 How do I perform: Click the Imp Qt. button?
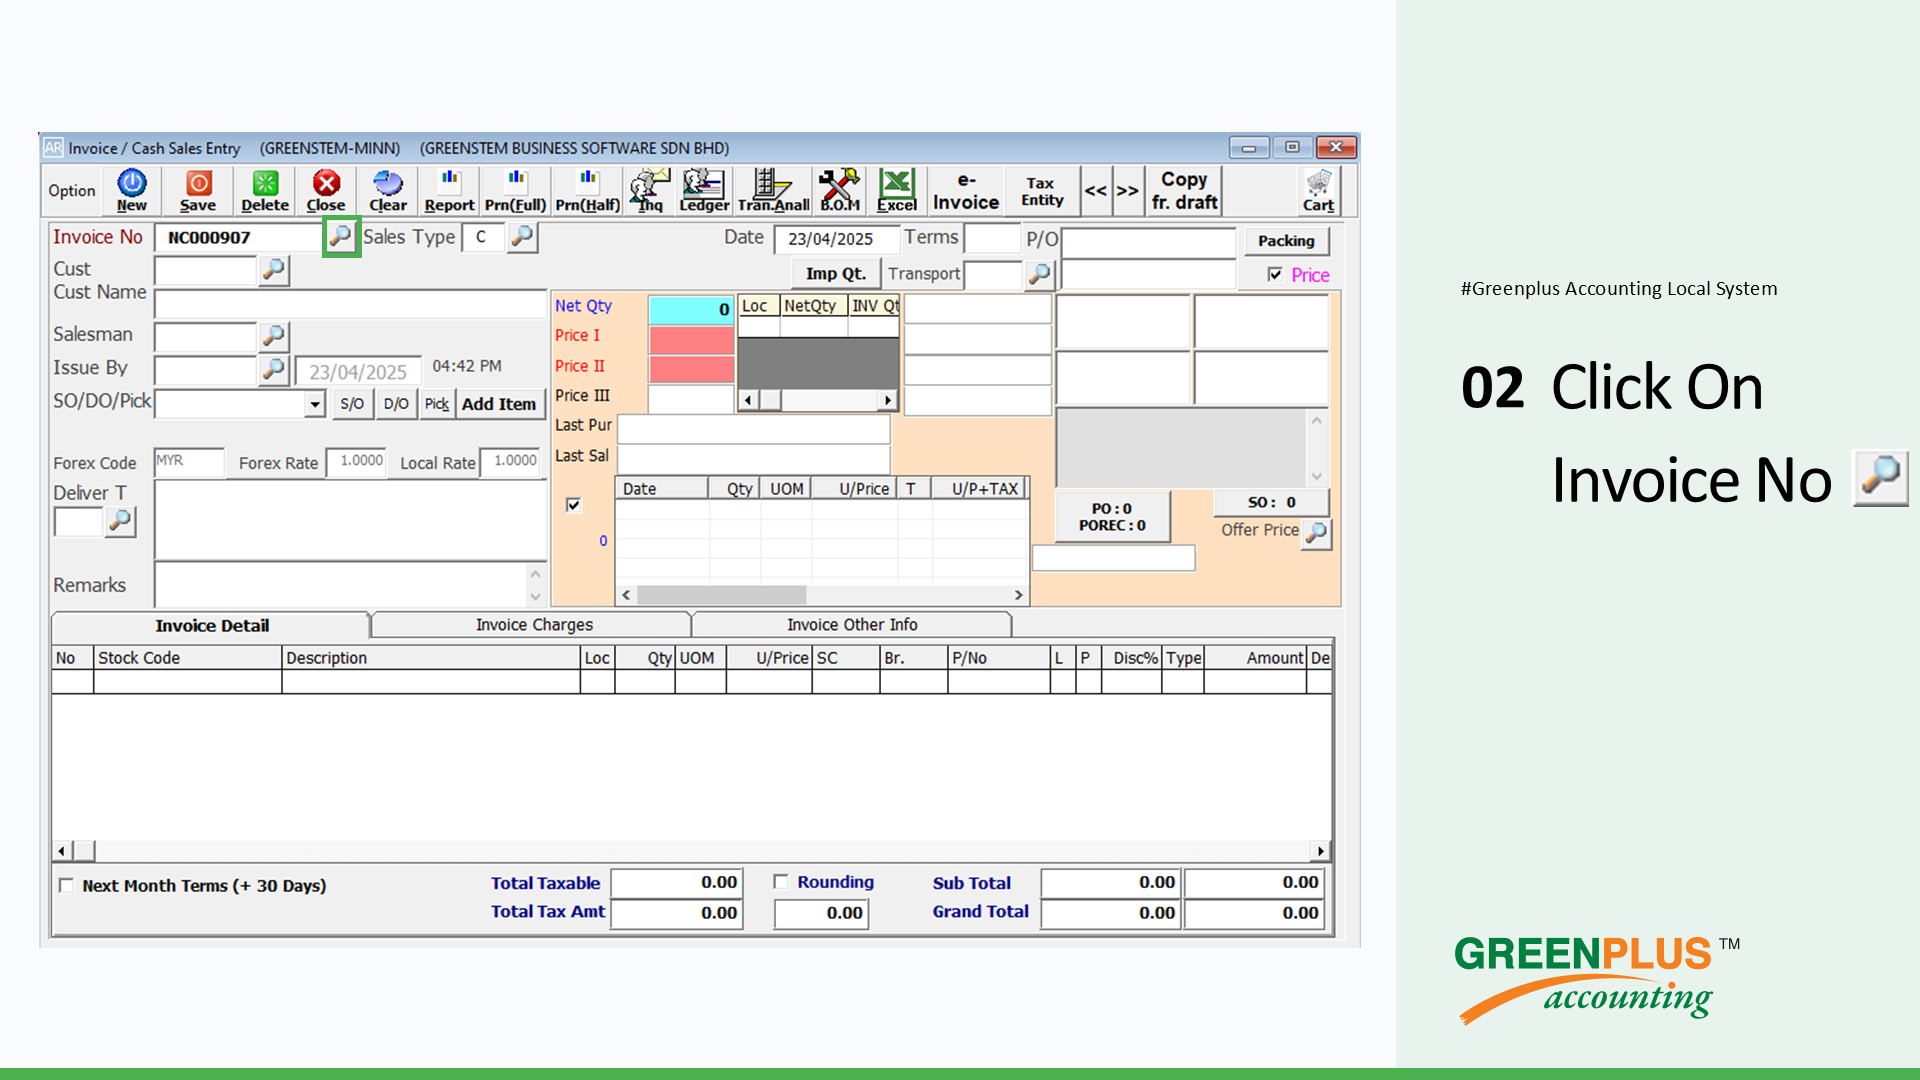[836, 274]
